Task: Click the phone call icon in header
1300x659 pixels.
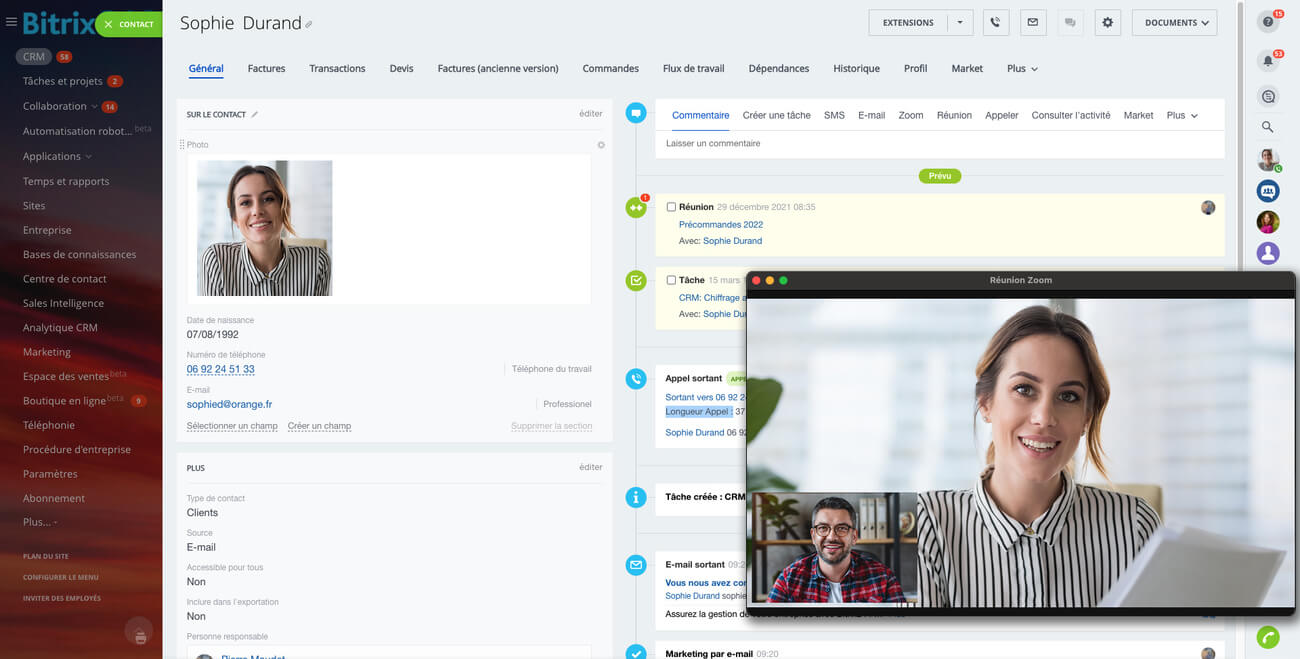Action: (995, 23)
